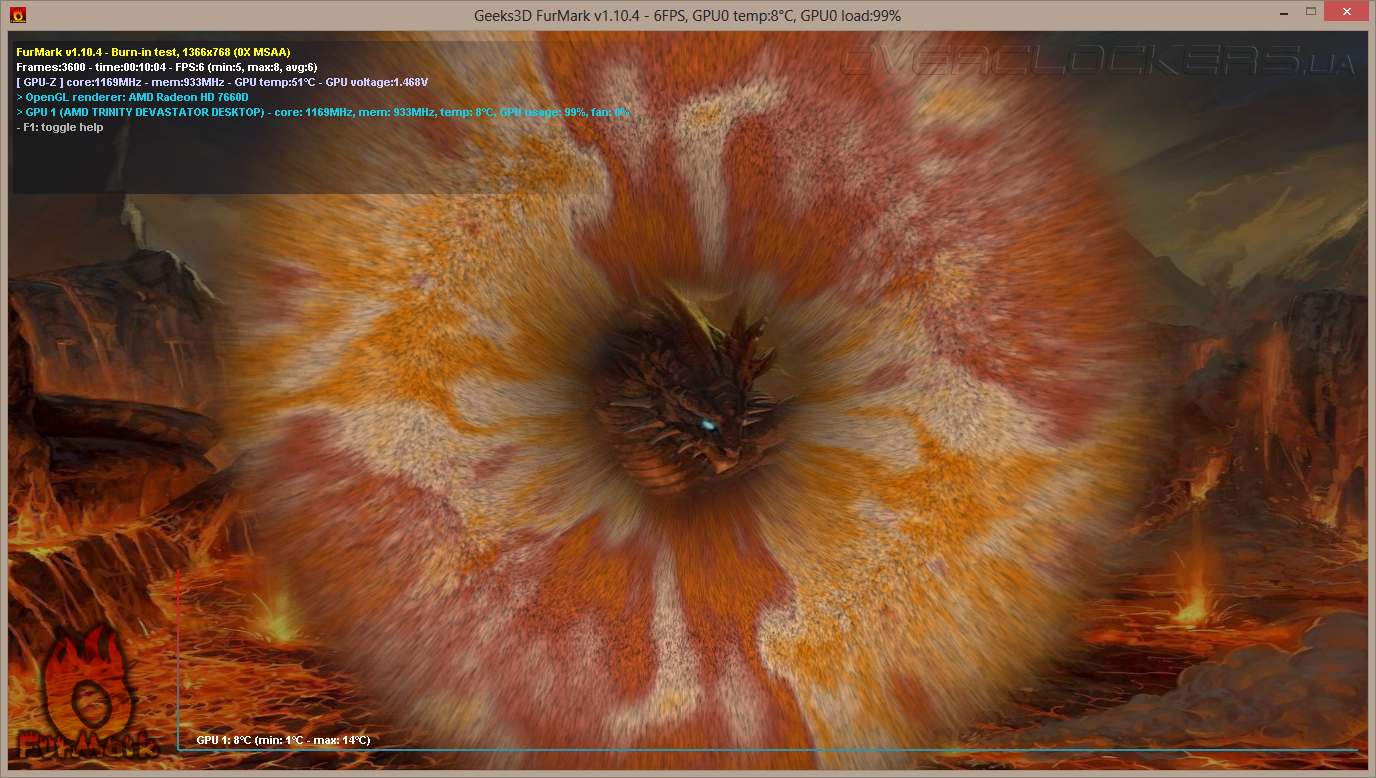
Task: Click the "GPU 1: 8°C" temperature graph label
Action: click(x=283, y=740)
